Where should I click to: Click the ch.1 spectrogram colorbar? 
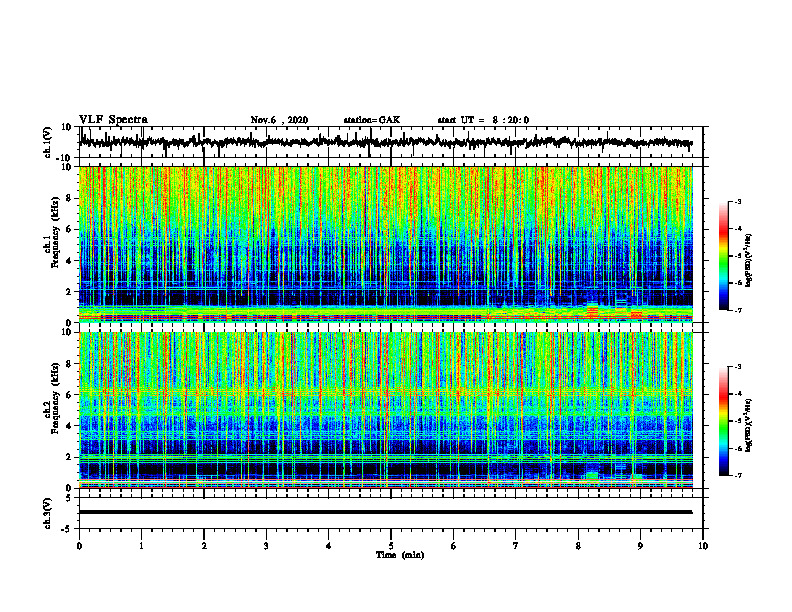(x=723, y=256)
